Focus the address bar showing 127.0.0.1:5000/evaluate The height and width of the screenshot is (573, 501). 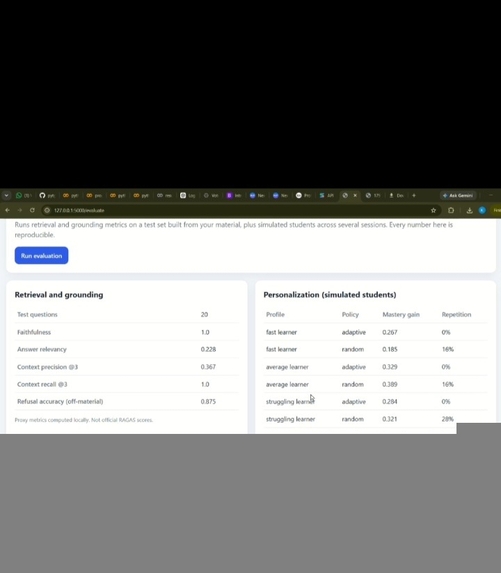coord(238,210)
